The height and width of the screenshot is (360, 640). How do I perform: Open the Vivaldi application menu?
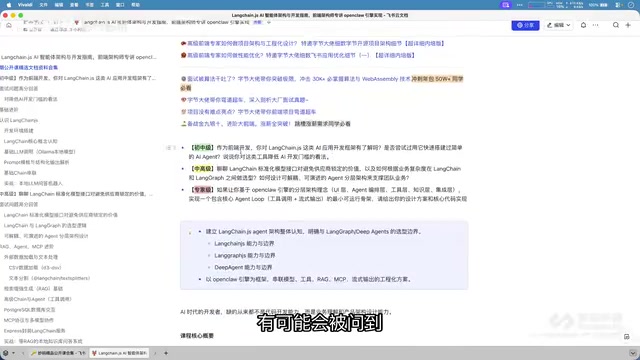coord(25,5)
